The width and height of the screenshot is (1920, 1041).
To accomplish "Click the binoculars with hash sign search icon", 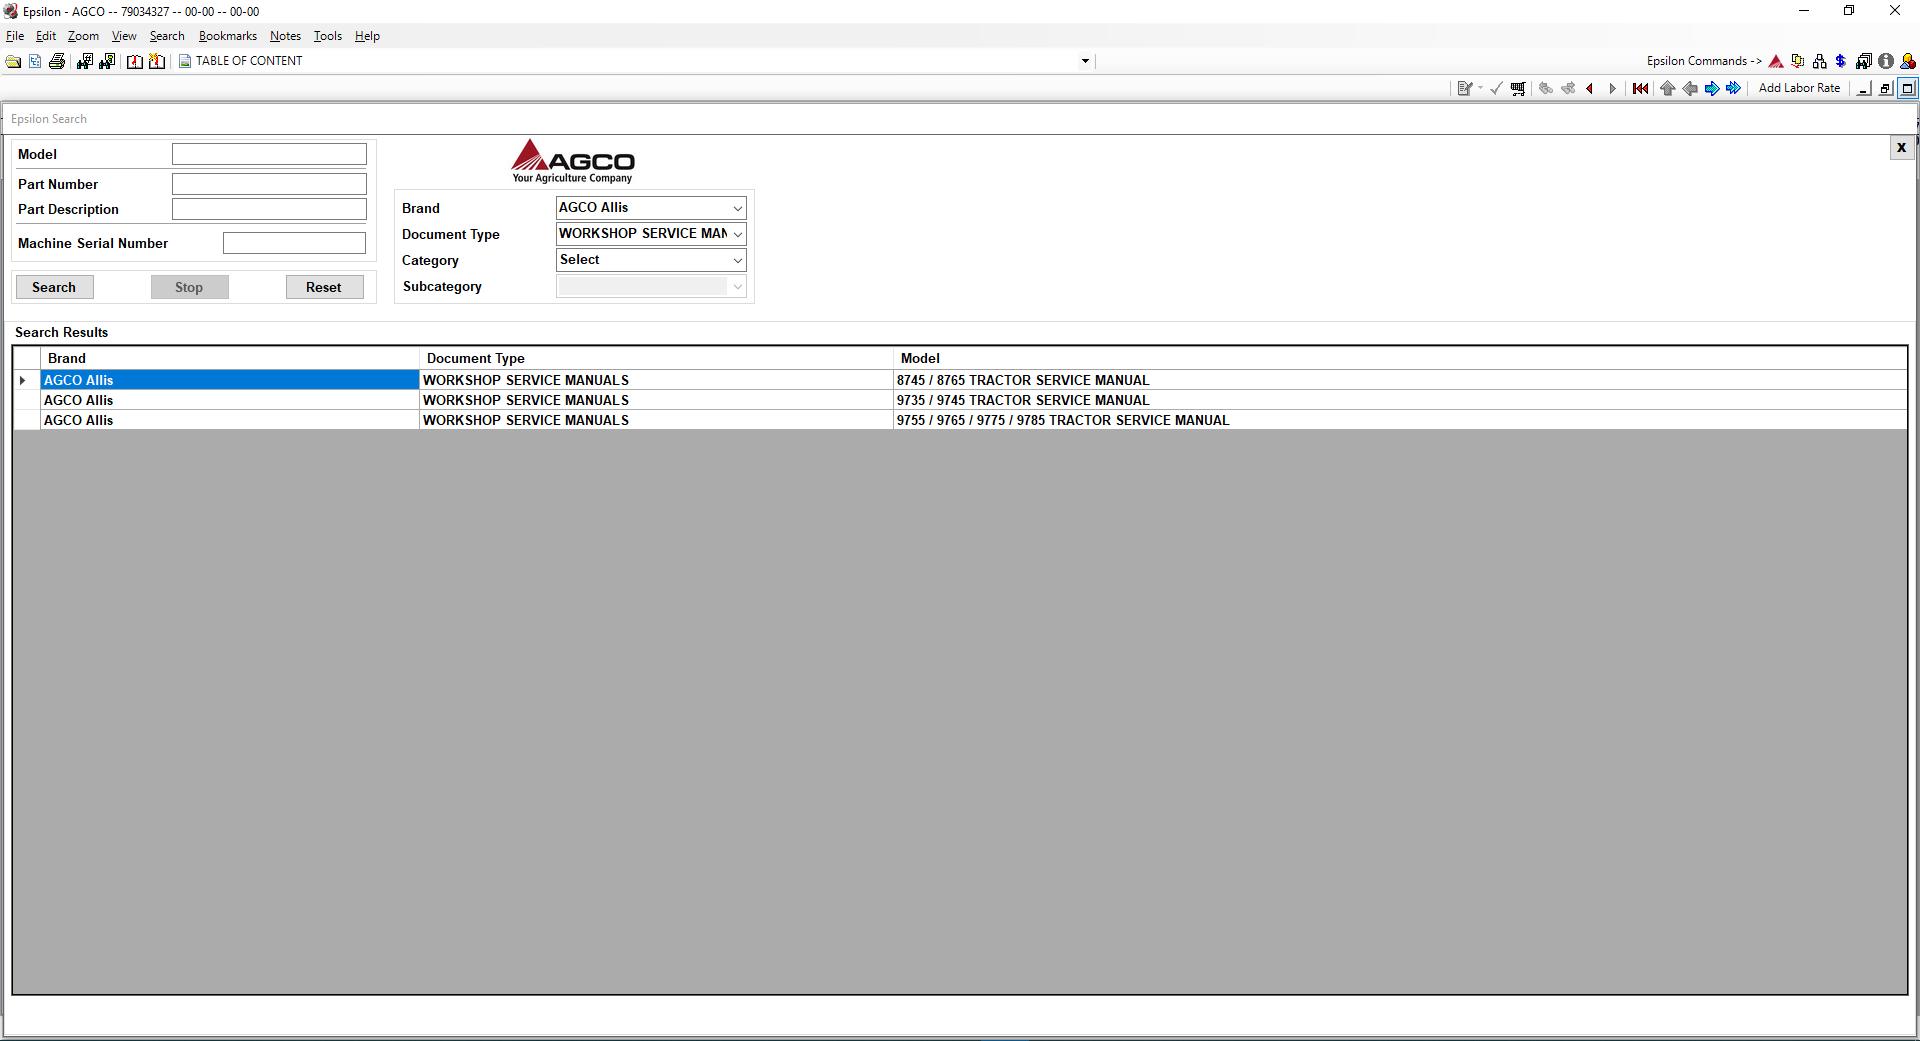I will [x=84, y=62].
